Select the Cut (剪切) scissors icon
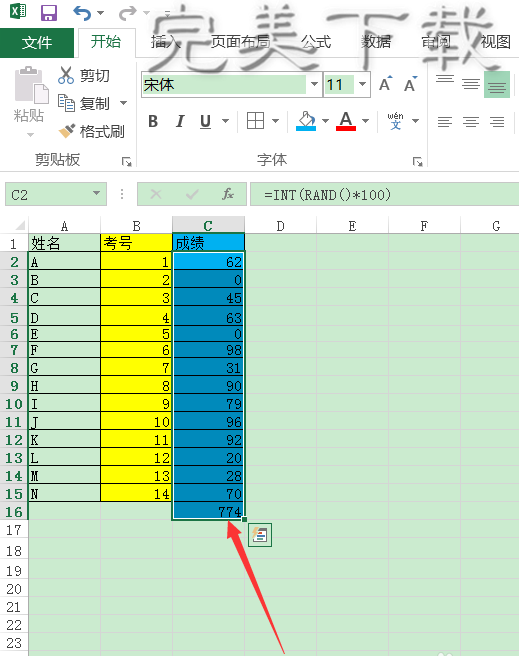Screen dimensions: 519x656 [x=66, y=75]
